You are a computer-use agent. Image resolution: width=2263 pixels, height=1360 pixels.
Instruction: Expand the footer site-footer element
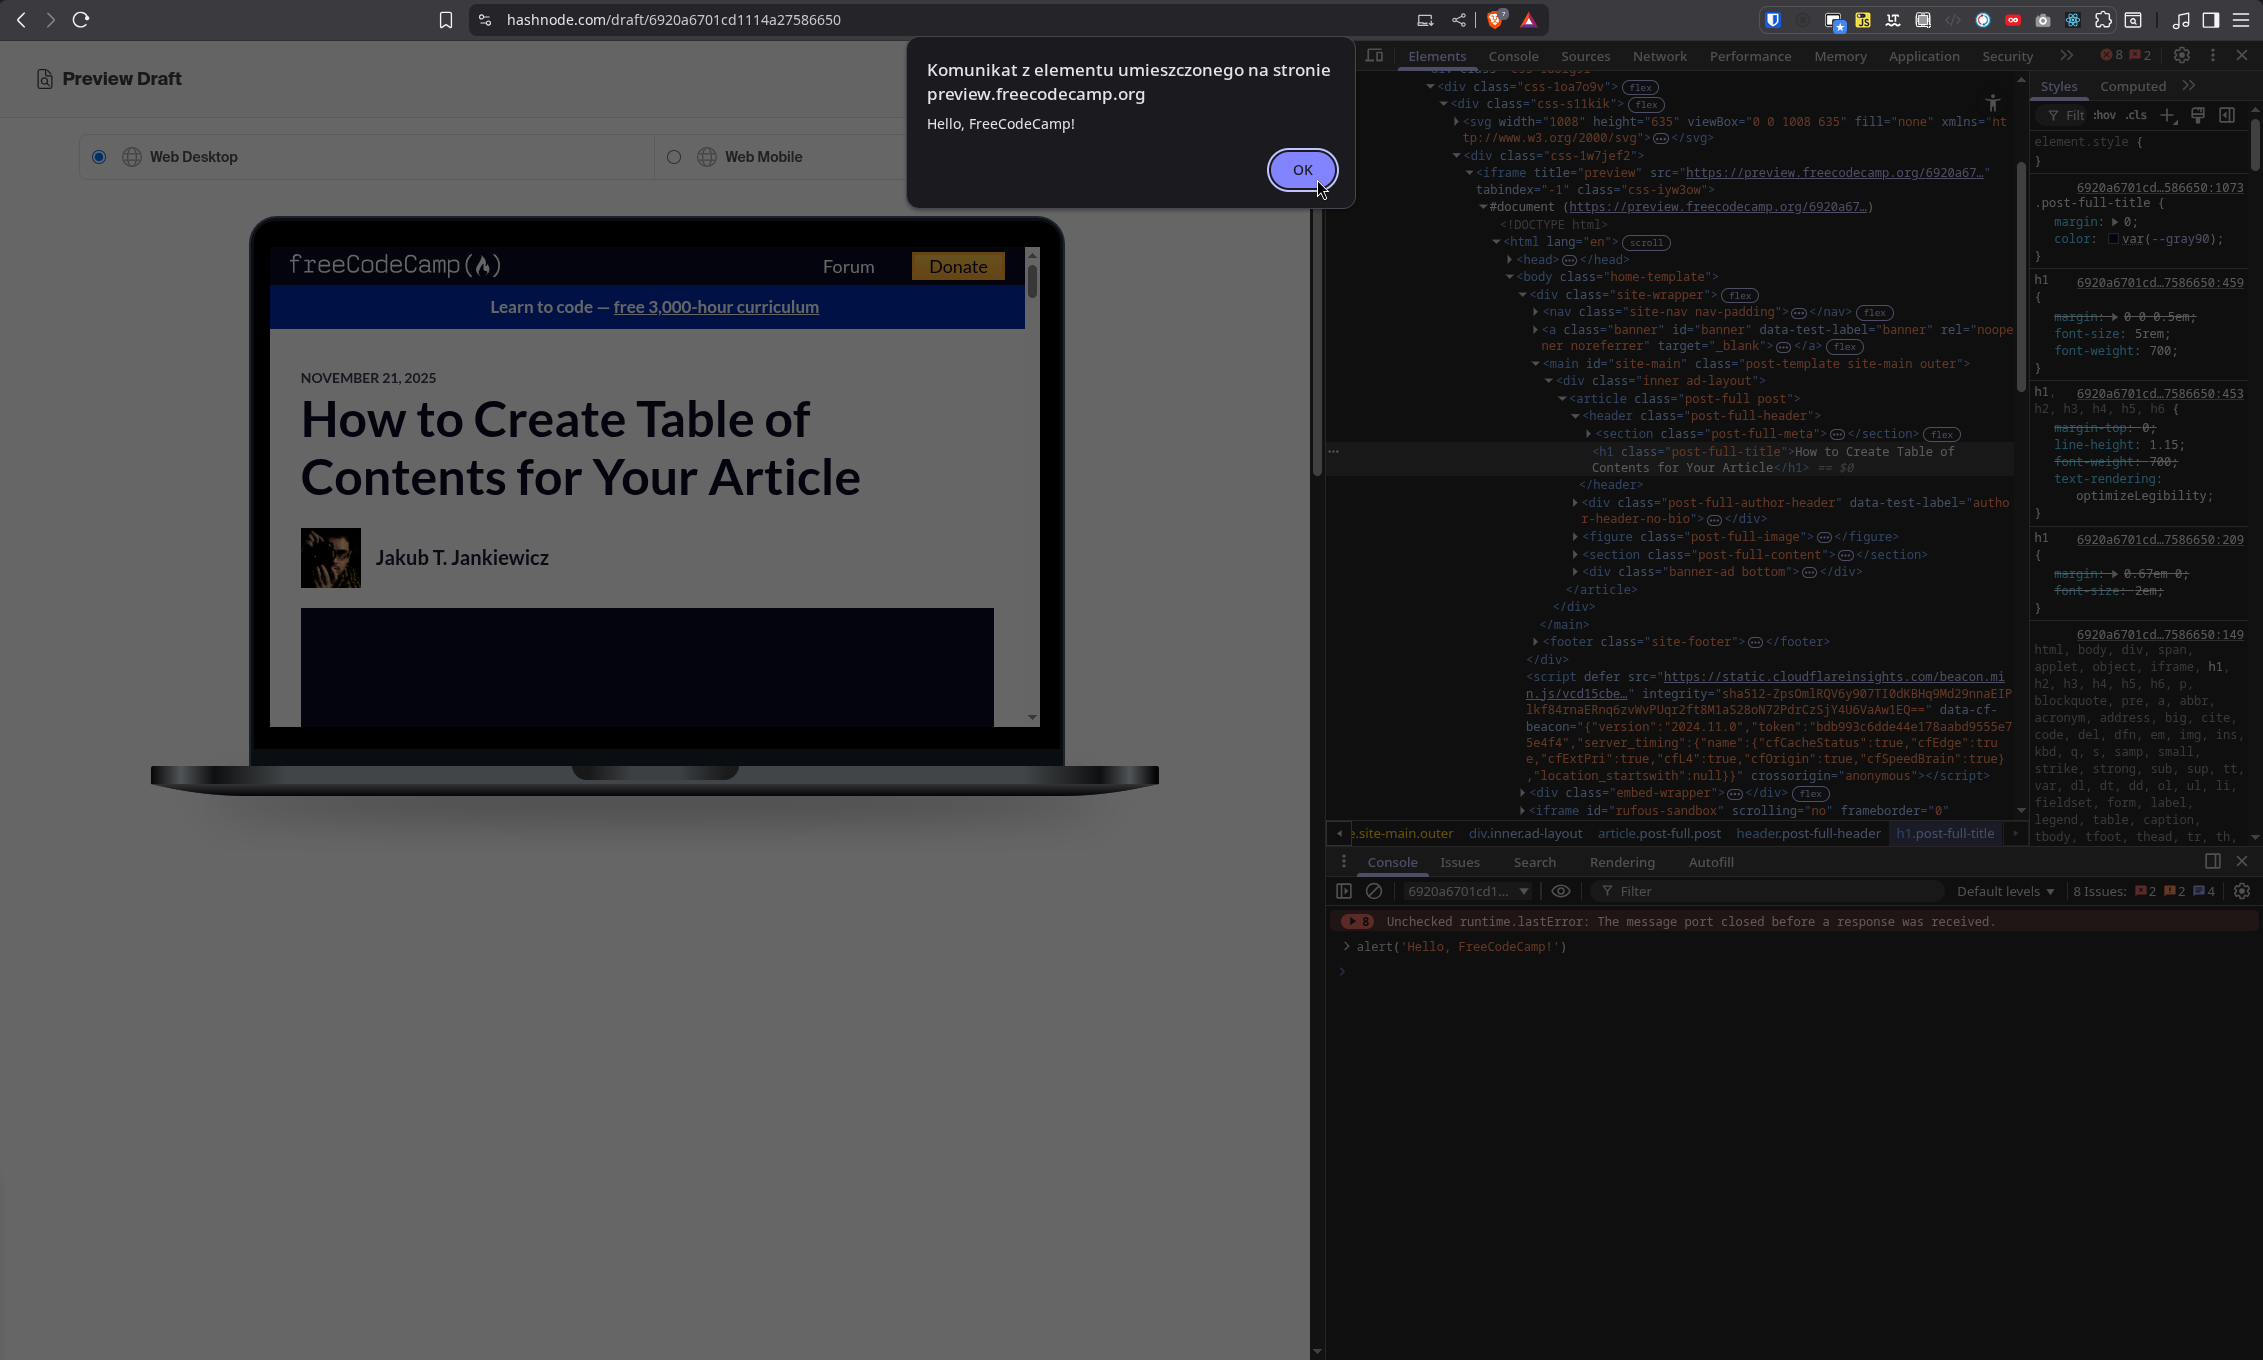tap(1536, 642)
